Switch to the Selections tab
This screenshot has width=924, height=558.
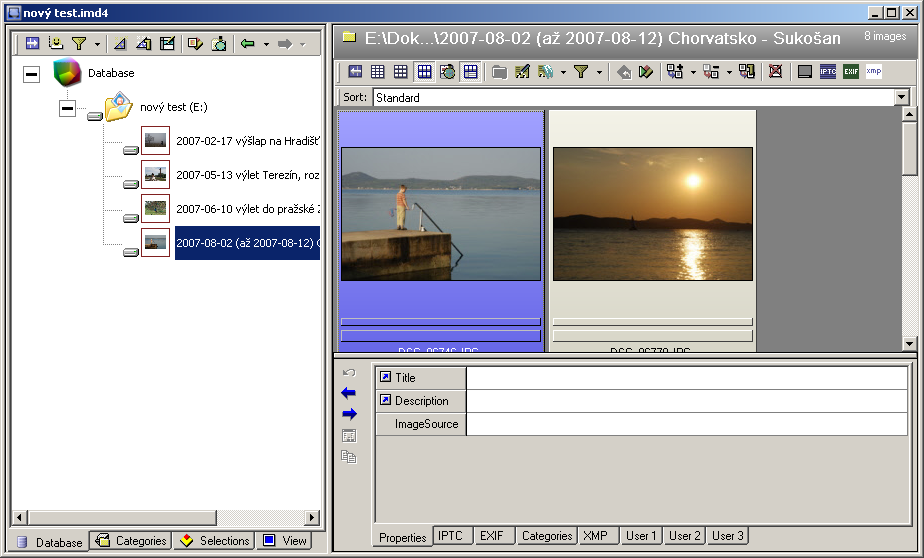coord(214,540)
